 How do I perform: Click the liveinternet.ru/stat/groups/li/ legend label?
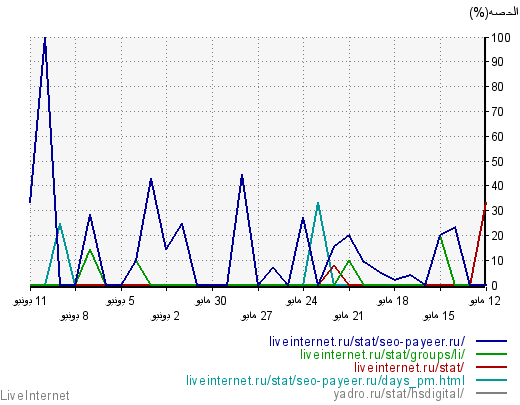pyautogui.click(x=382, y=355)
